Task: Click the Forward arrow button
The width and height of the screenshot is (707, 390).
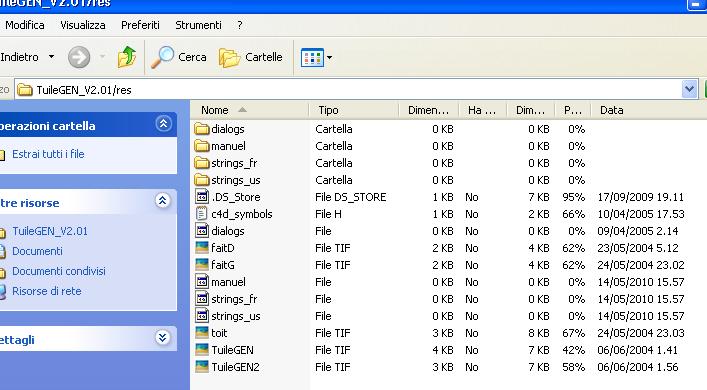Action: pyautogui.click(x=79, y=57)
